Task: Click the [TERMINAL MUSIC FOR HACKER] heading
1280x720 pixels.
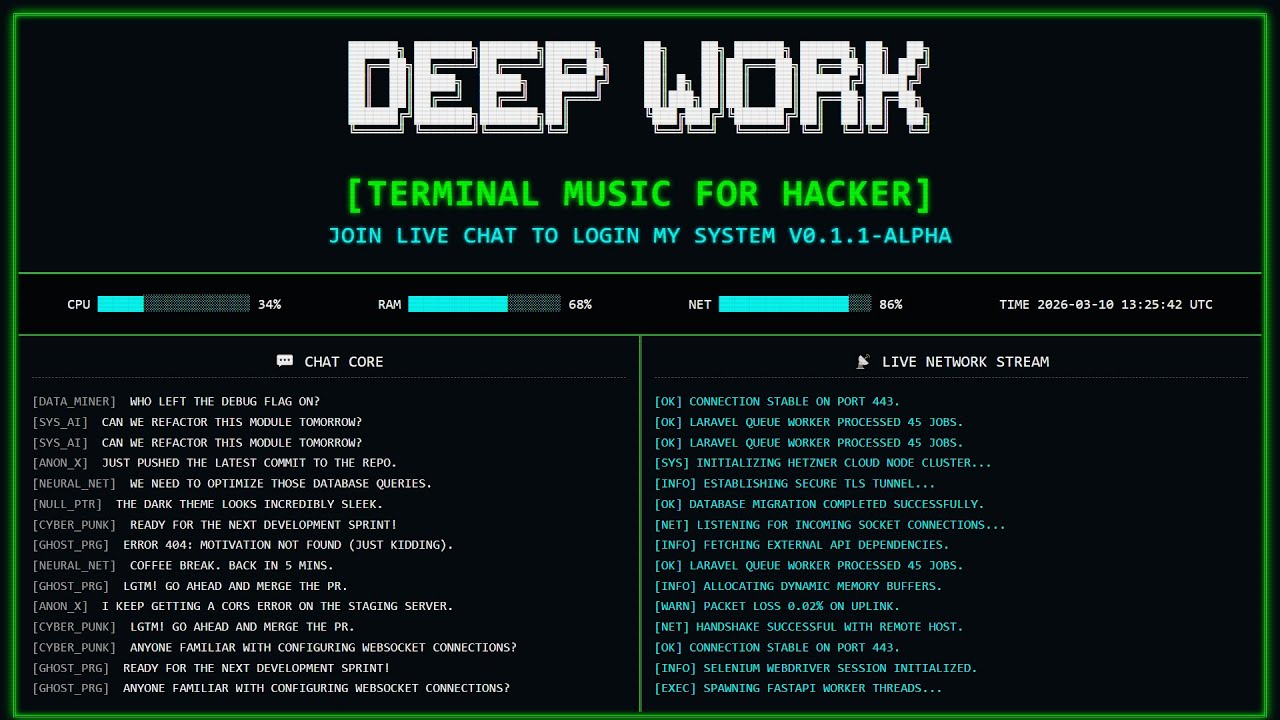Action: pos(640,194)
